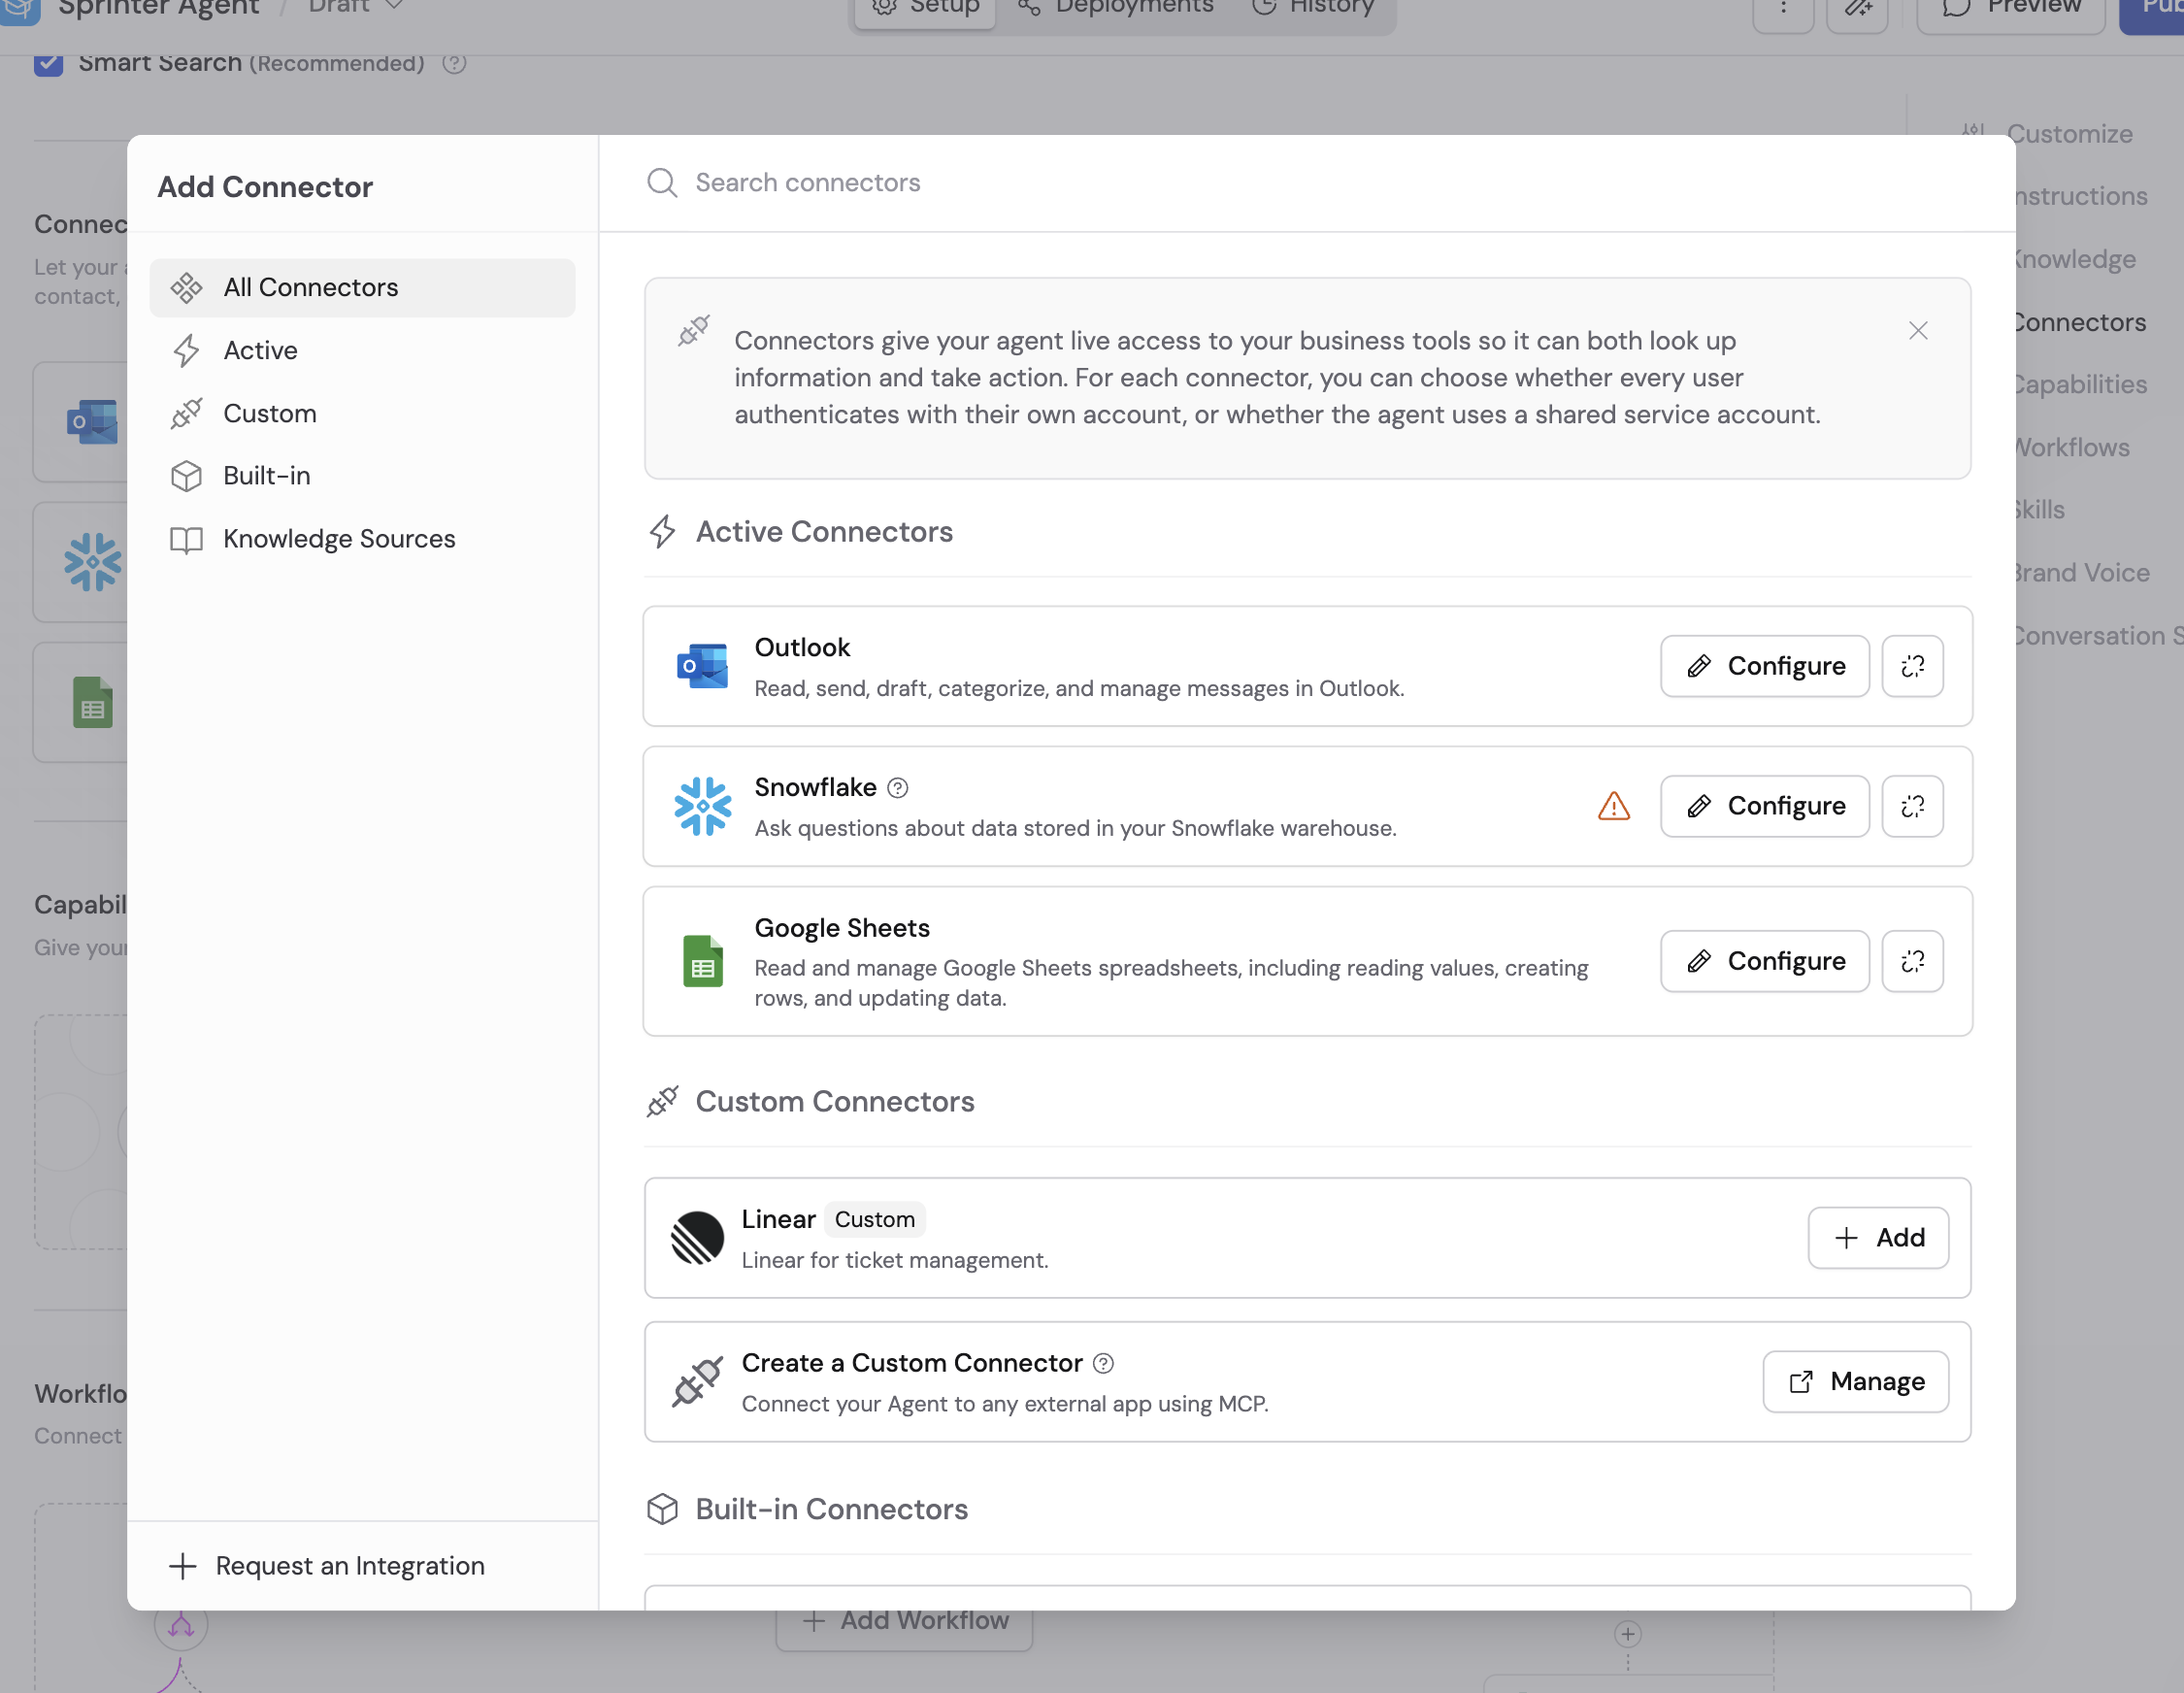The height and width of the screenshot is (1693, 2184).
Task: Click Request an Integration
Action: [x=327, y=1566]
